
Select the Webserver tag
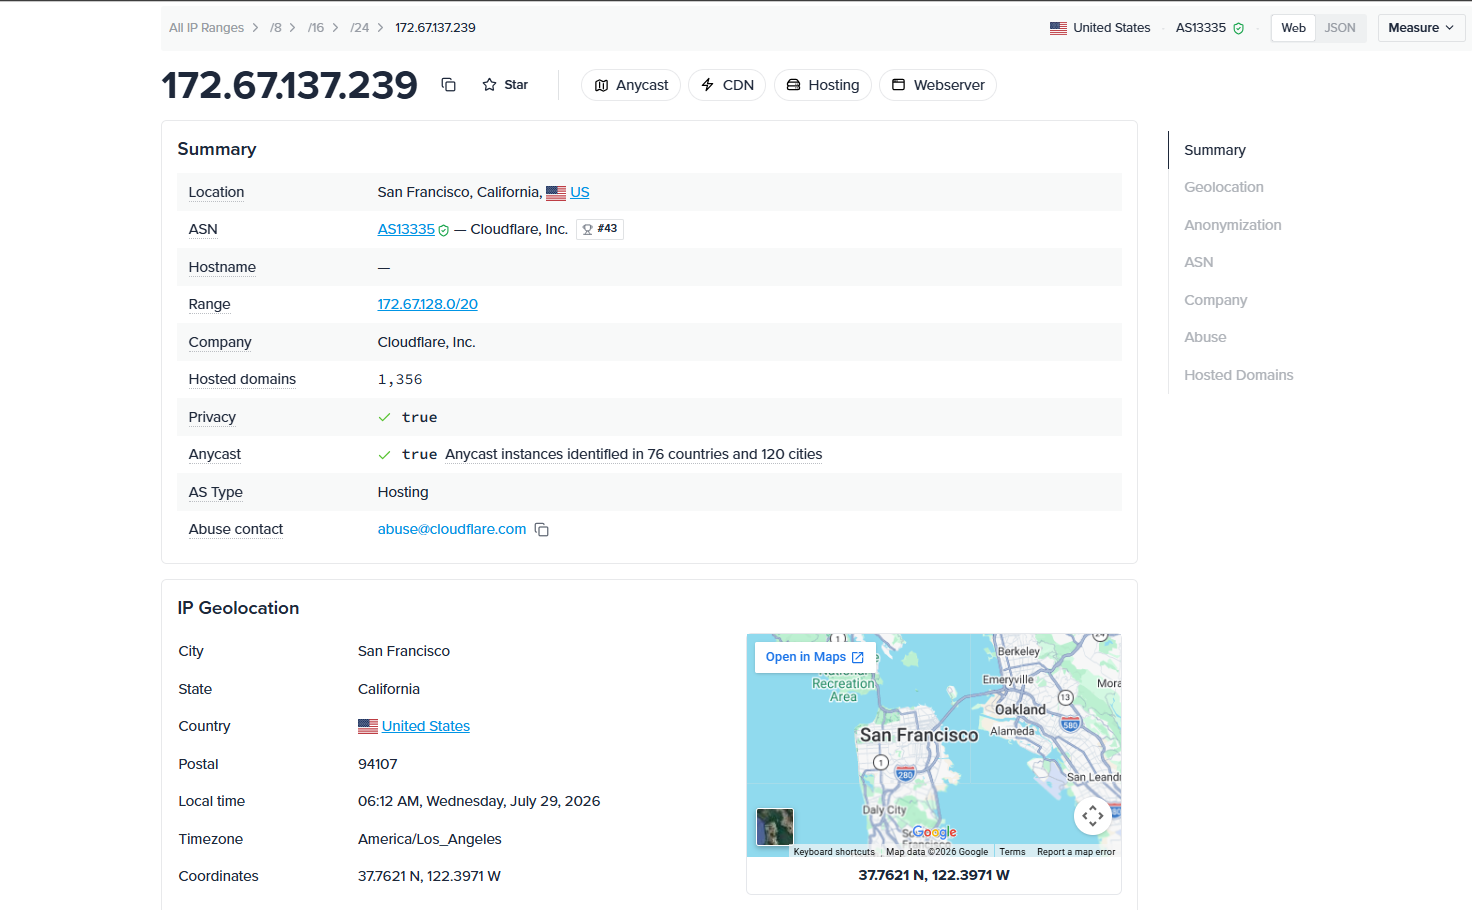(x=938, y=85)
